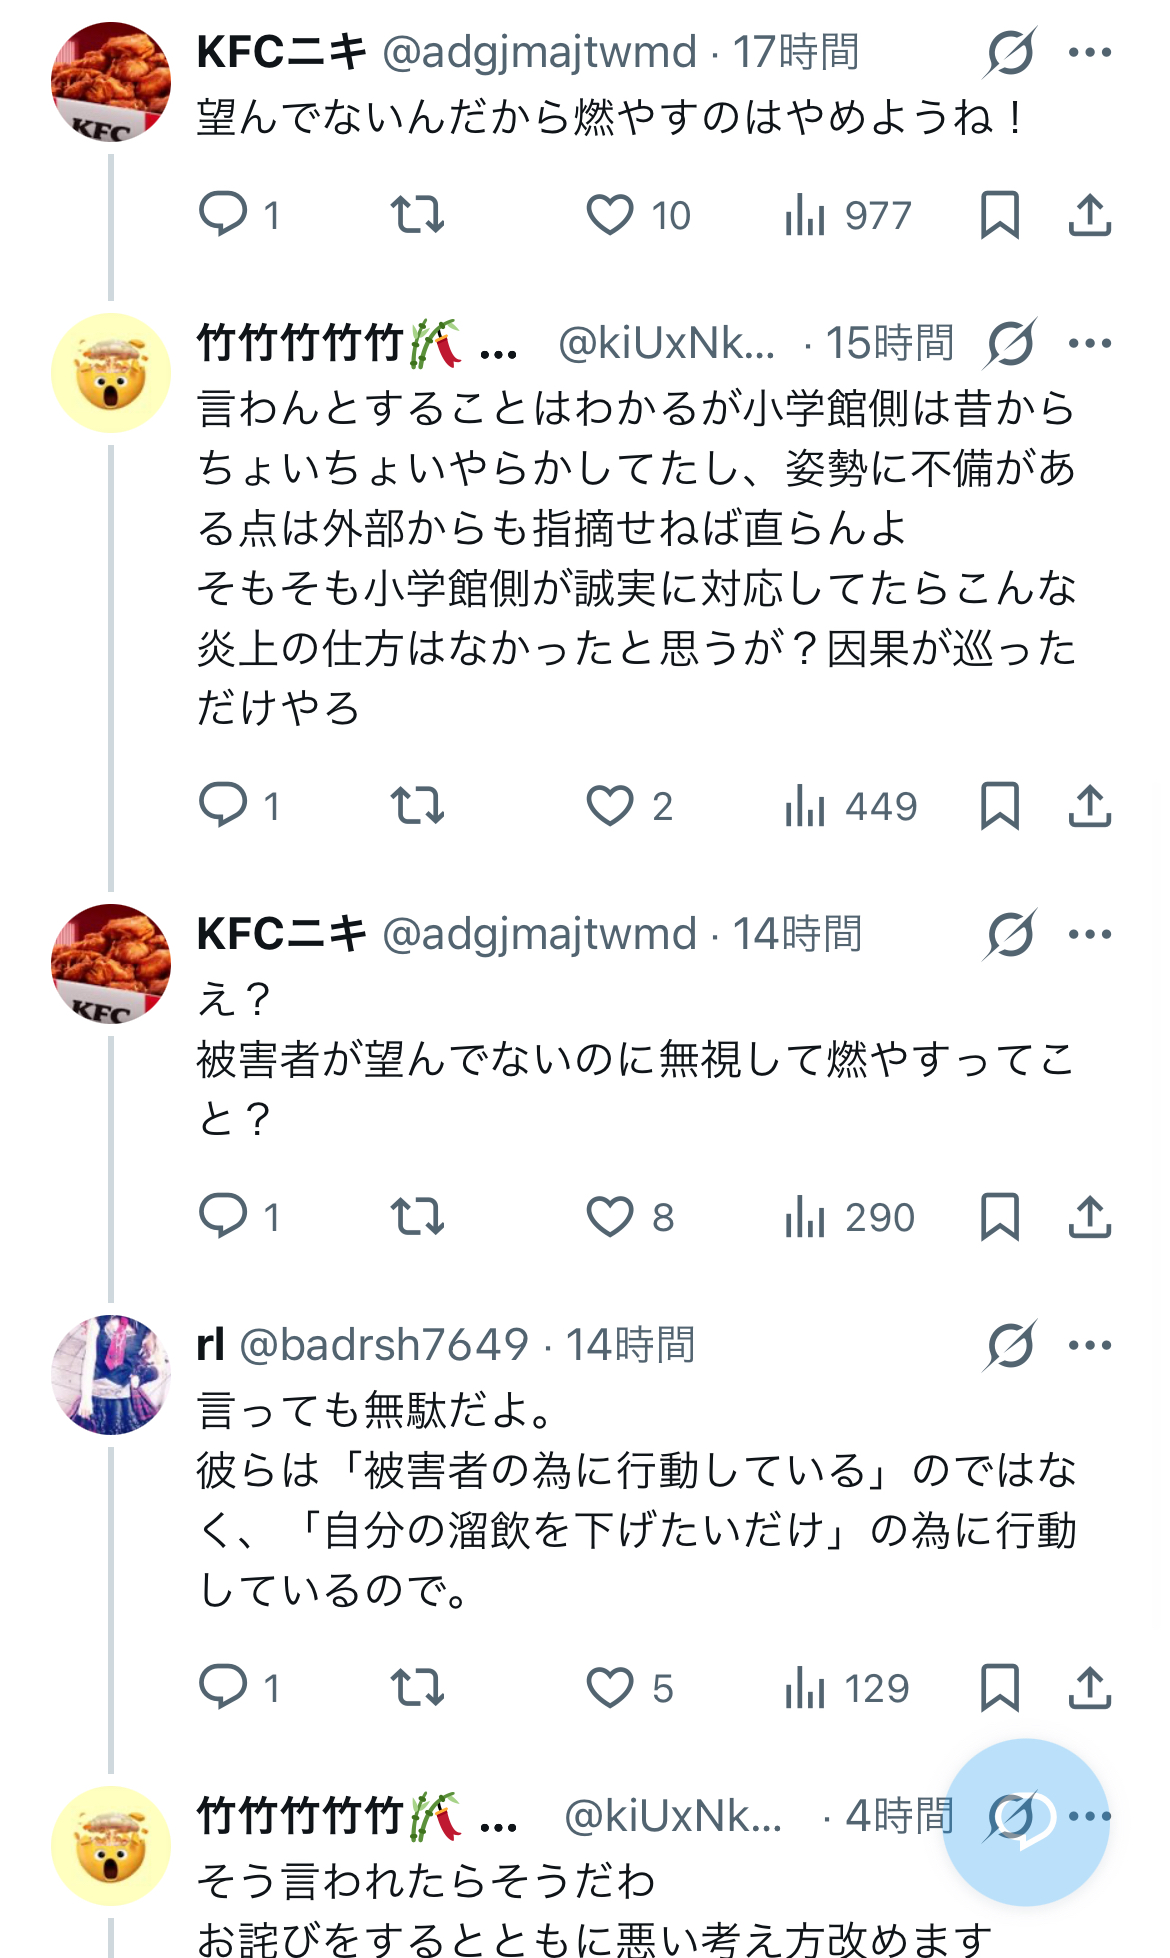Open more options on first KFCニキ post
Viewport: 1170px width, 1958px height.
tap(1089, 52)
